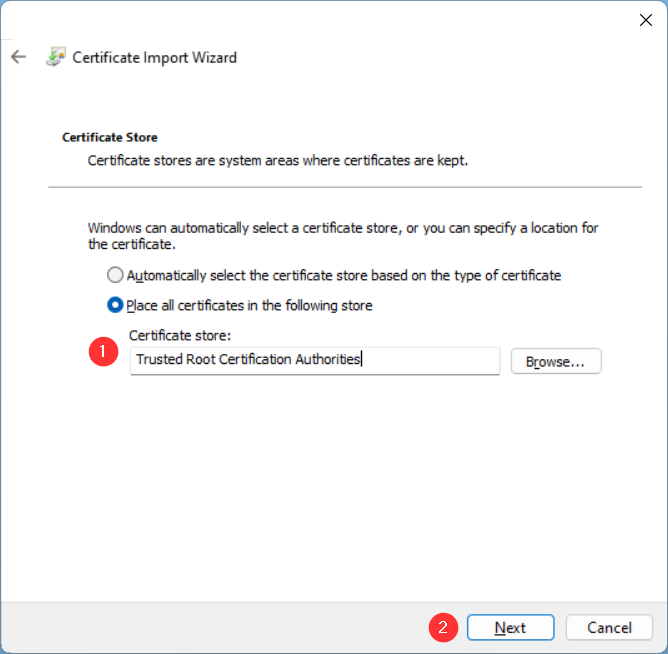This screenshot has width=668, height=654.
Task: Close the wizard with the X icon
Action: [x=645, y=20]
